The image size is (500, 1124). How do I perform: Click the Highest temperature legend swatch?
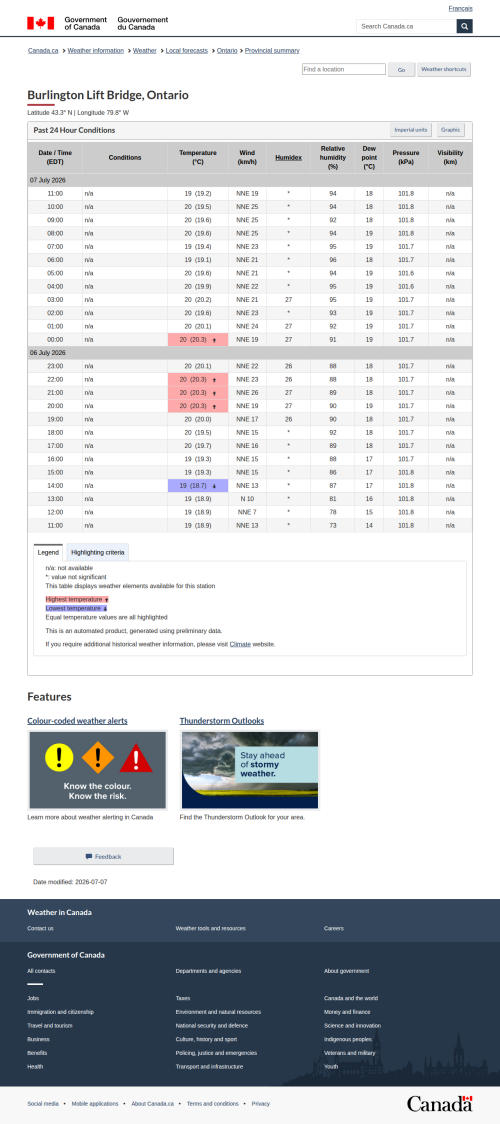[x=77, y=599]
